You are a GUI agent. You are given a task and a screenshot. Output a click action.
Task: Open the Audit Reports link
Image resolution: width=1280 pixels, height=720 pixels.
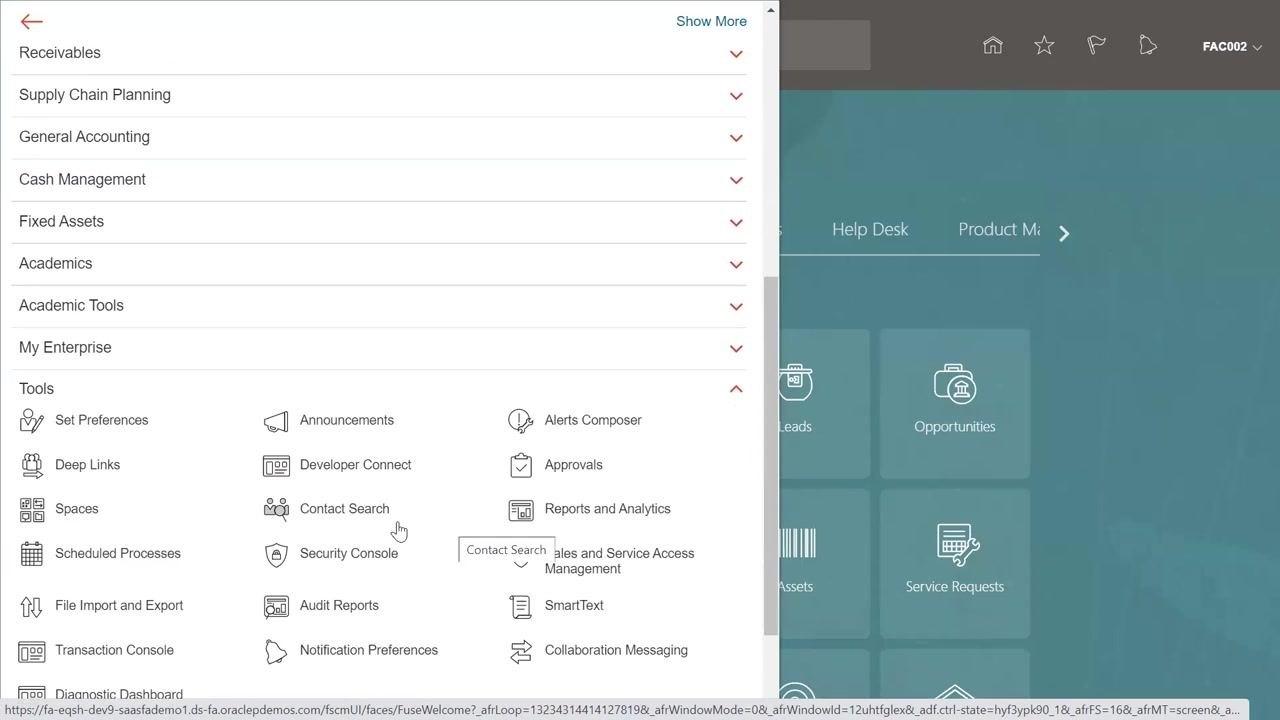(339, 605)
